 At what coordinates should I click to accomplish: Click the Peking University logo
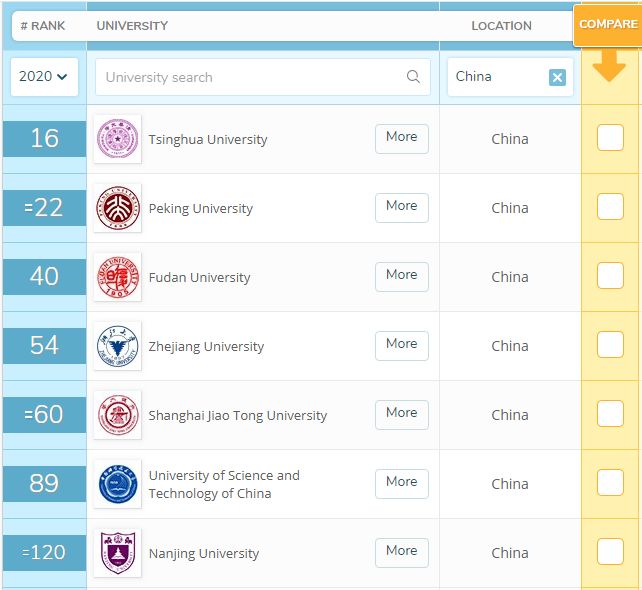pos(117,208)
